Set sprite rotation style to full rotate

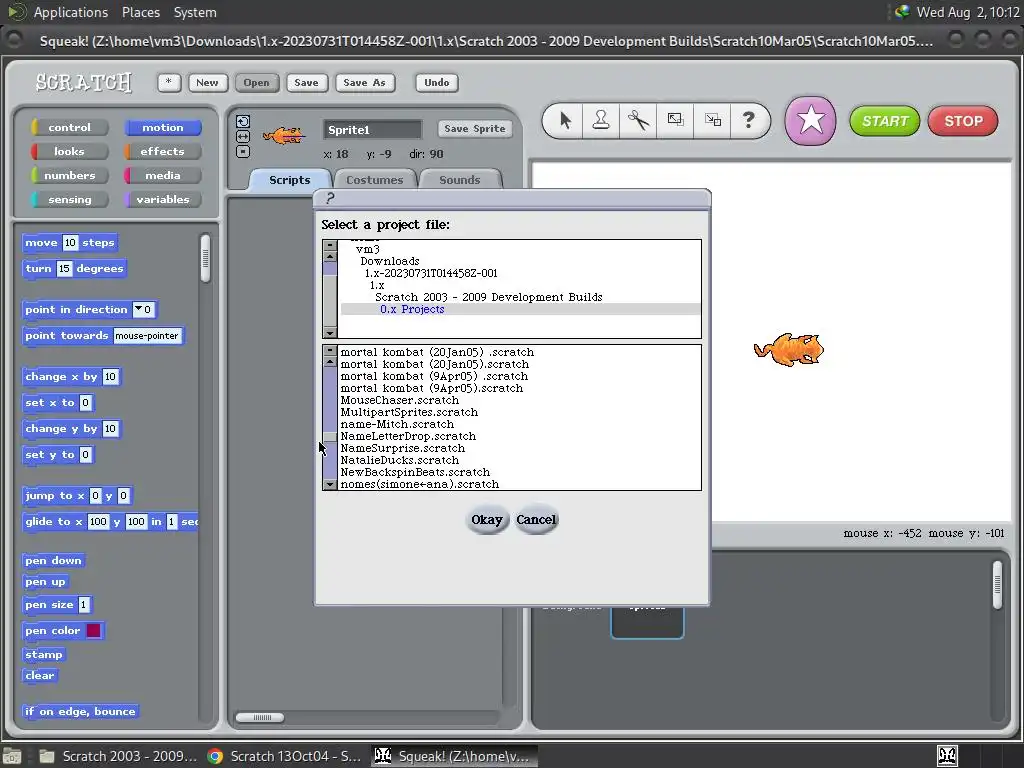point(243,121)
